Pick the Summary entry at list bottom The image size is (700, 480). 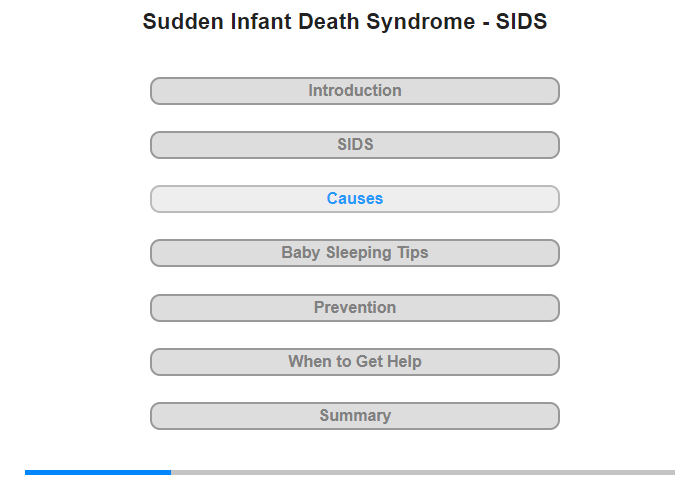[x=354, y=416]
